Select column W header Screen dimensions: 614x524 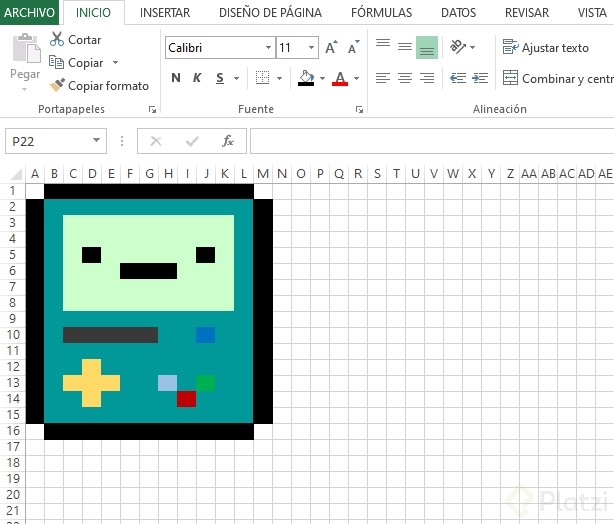pos(453,173)
